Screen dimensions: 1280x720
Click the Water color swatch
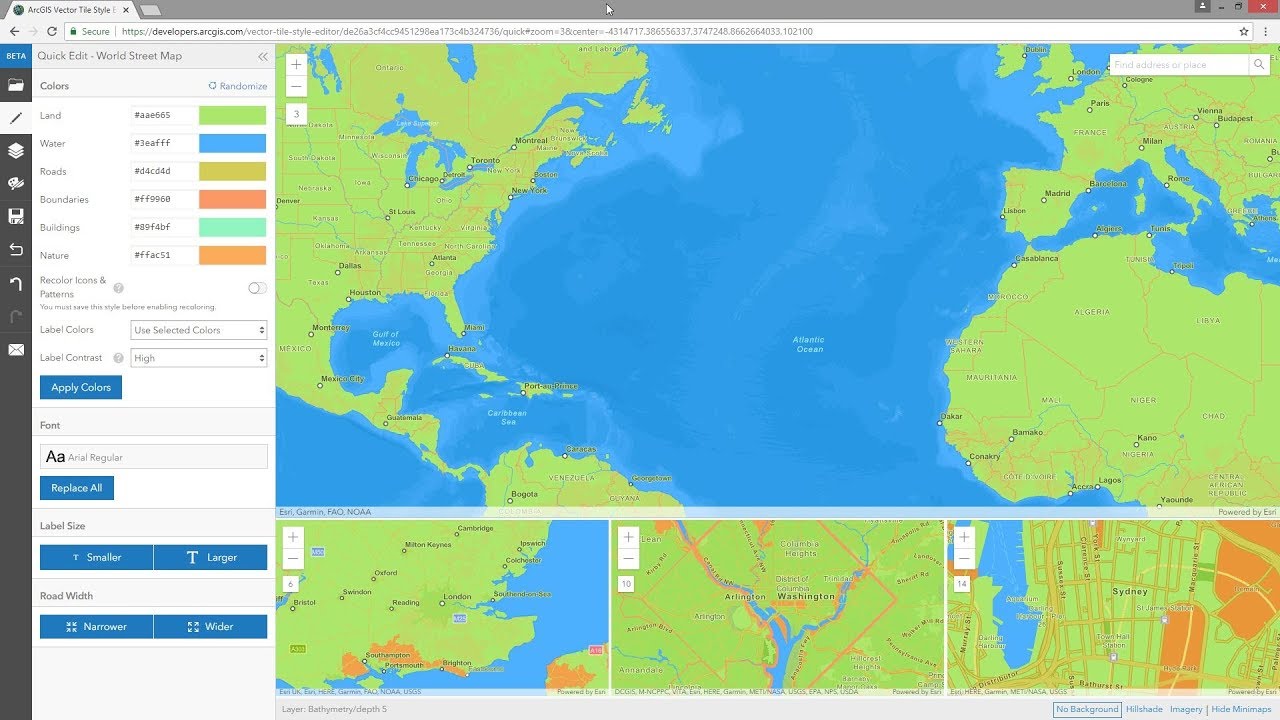pyautogui.click(x=232, y=144)
